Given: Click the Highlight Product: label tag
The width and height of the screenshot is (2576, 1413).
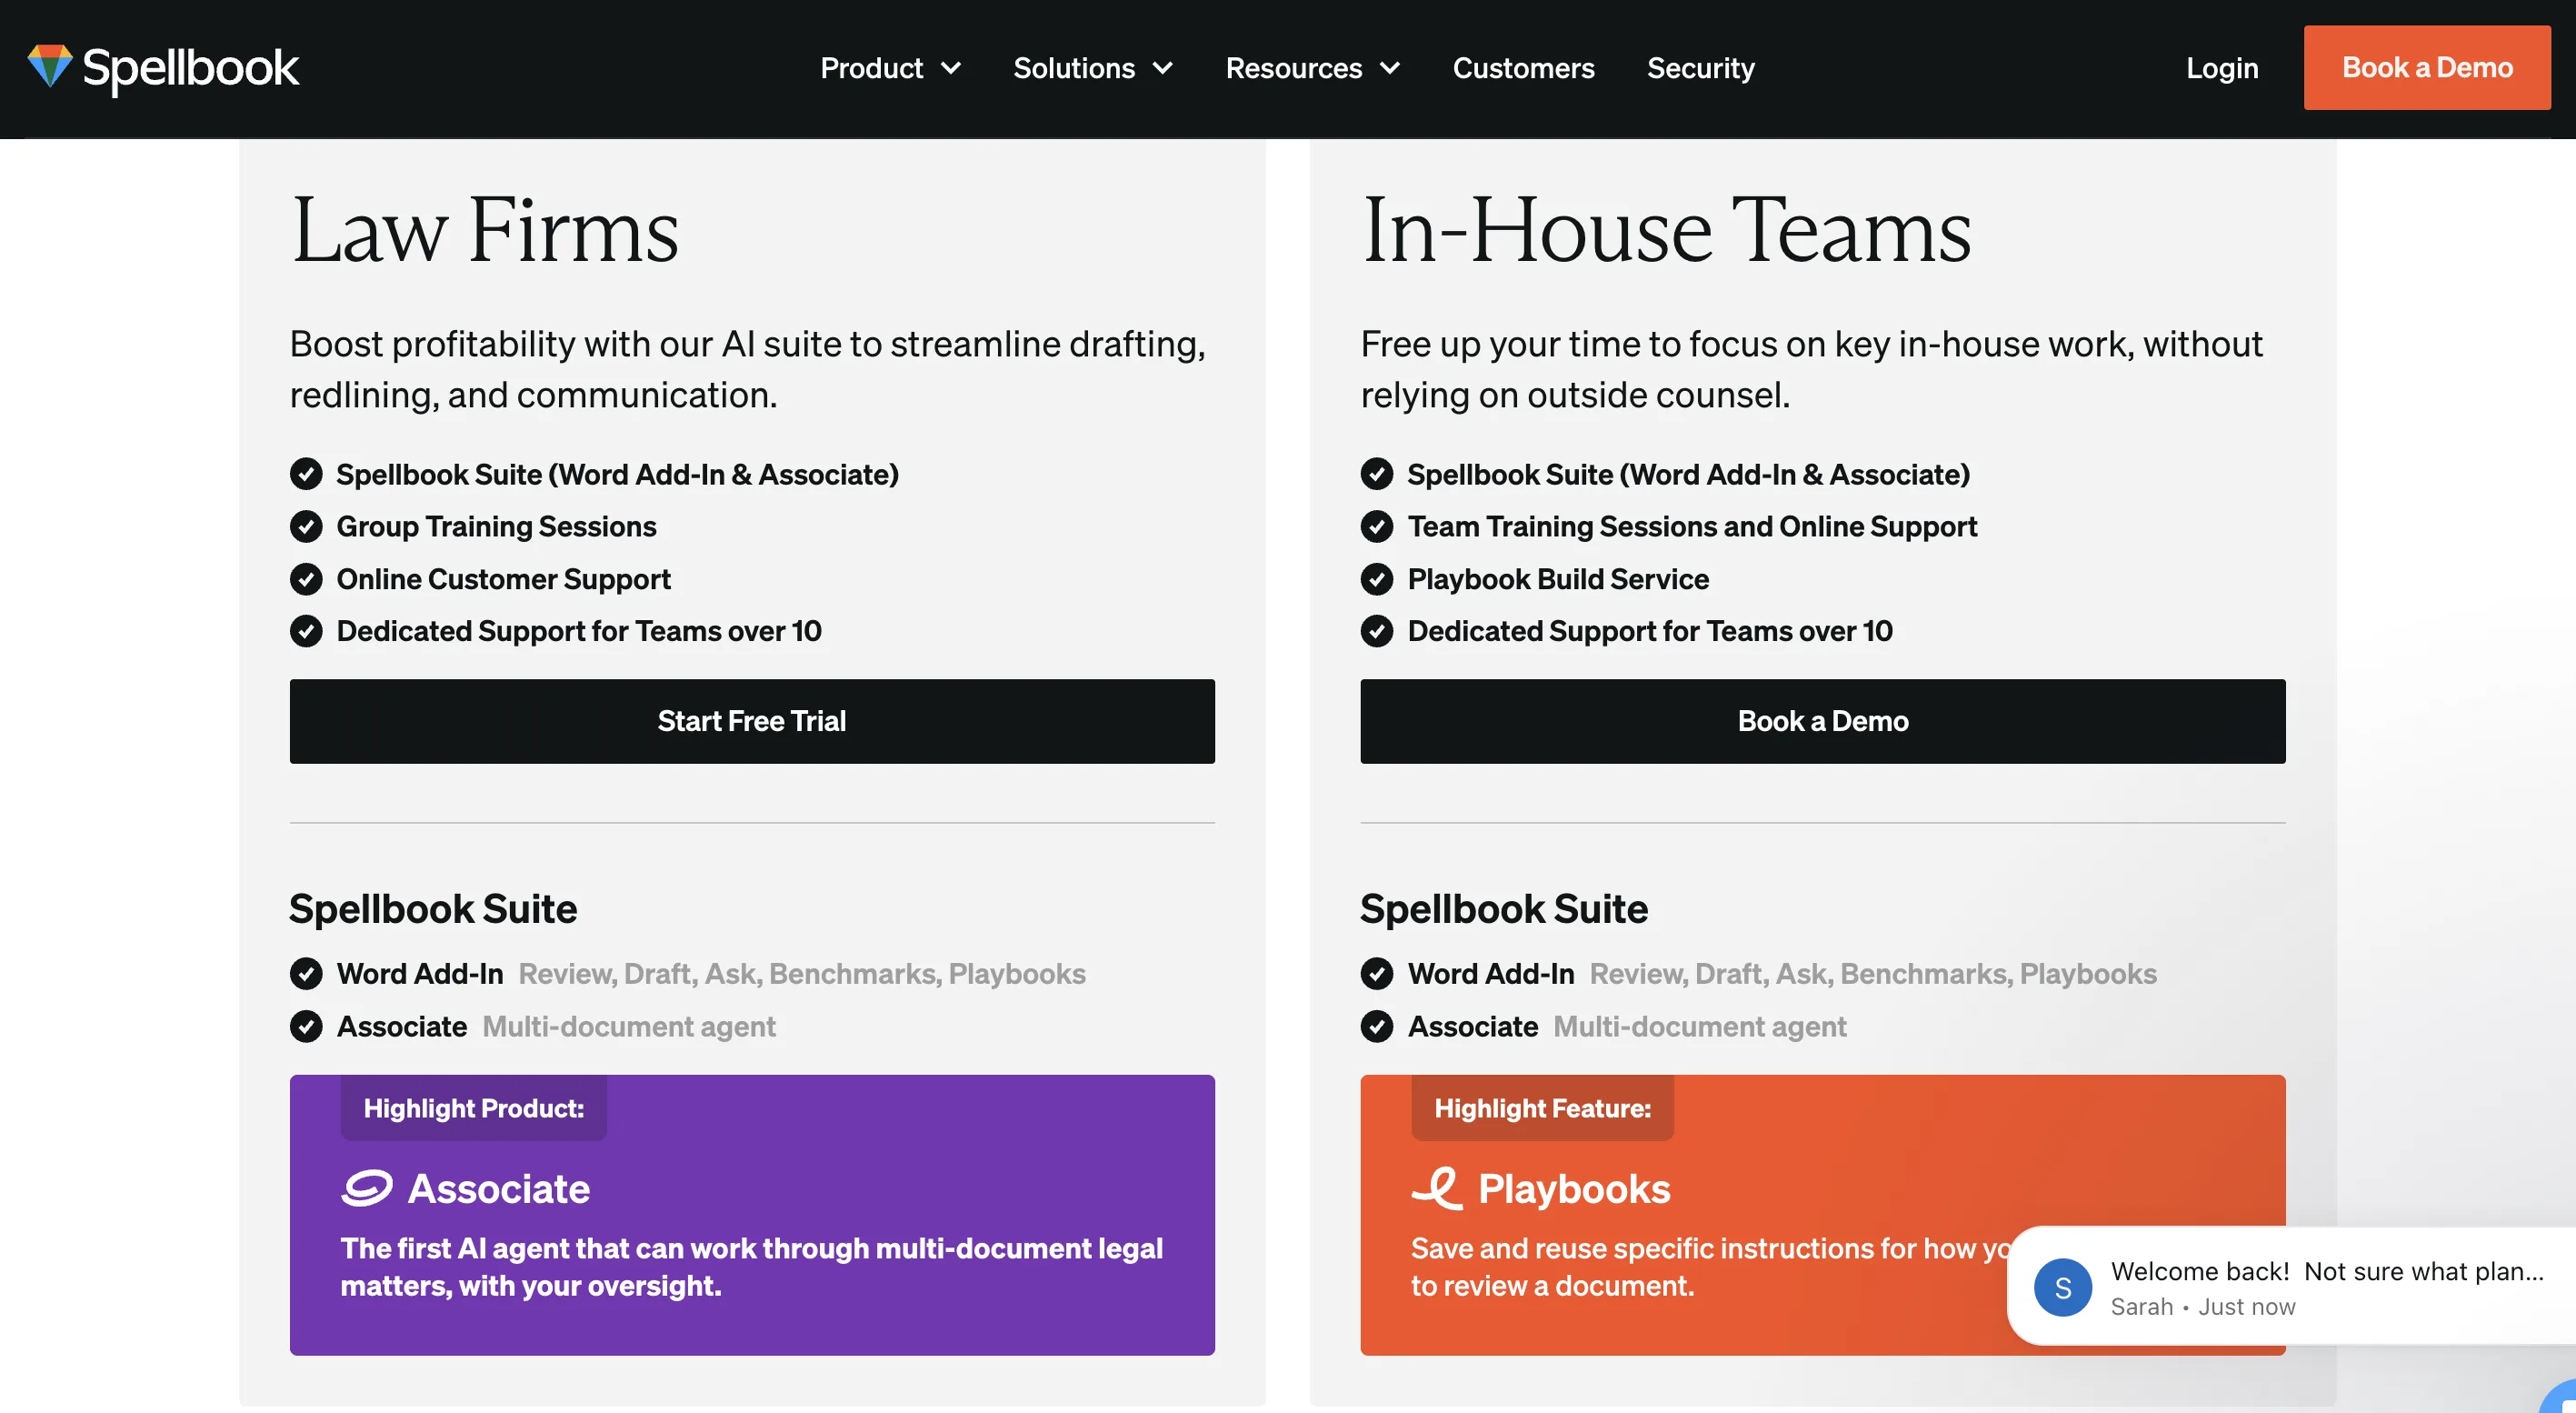Looking at the screenshot, I should tap(473, 1108).
